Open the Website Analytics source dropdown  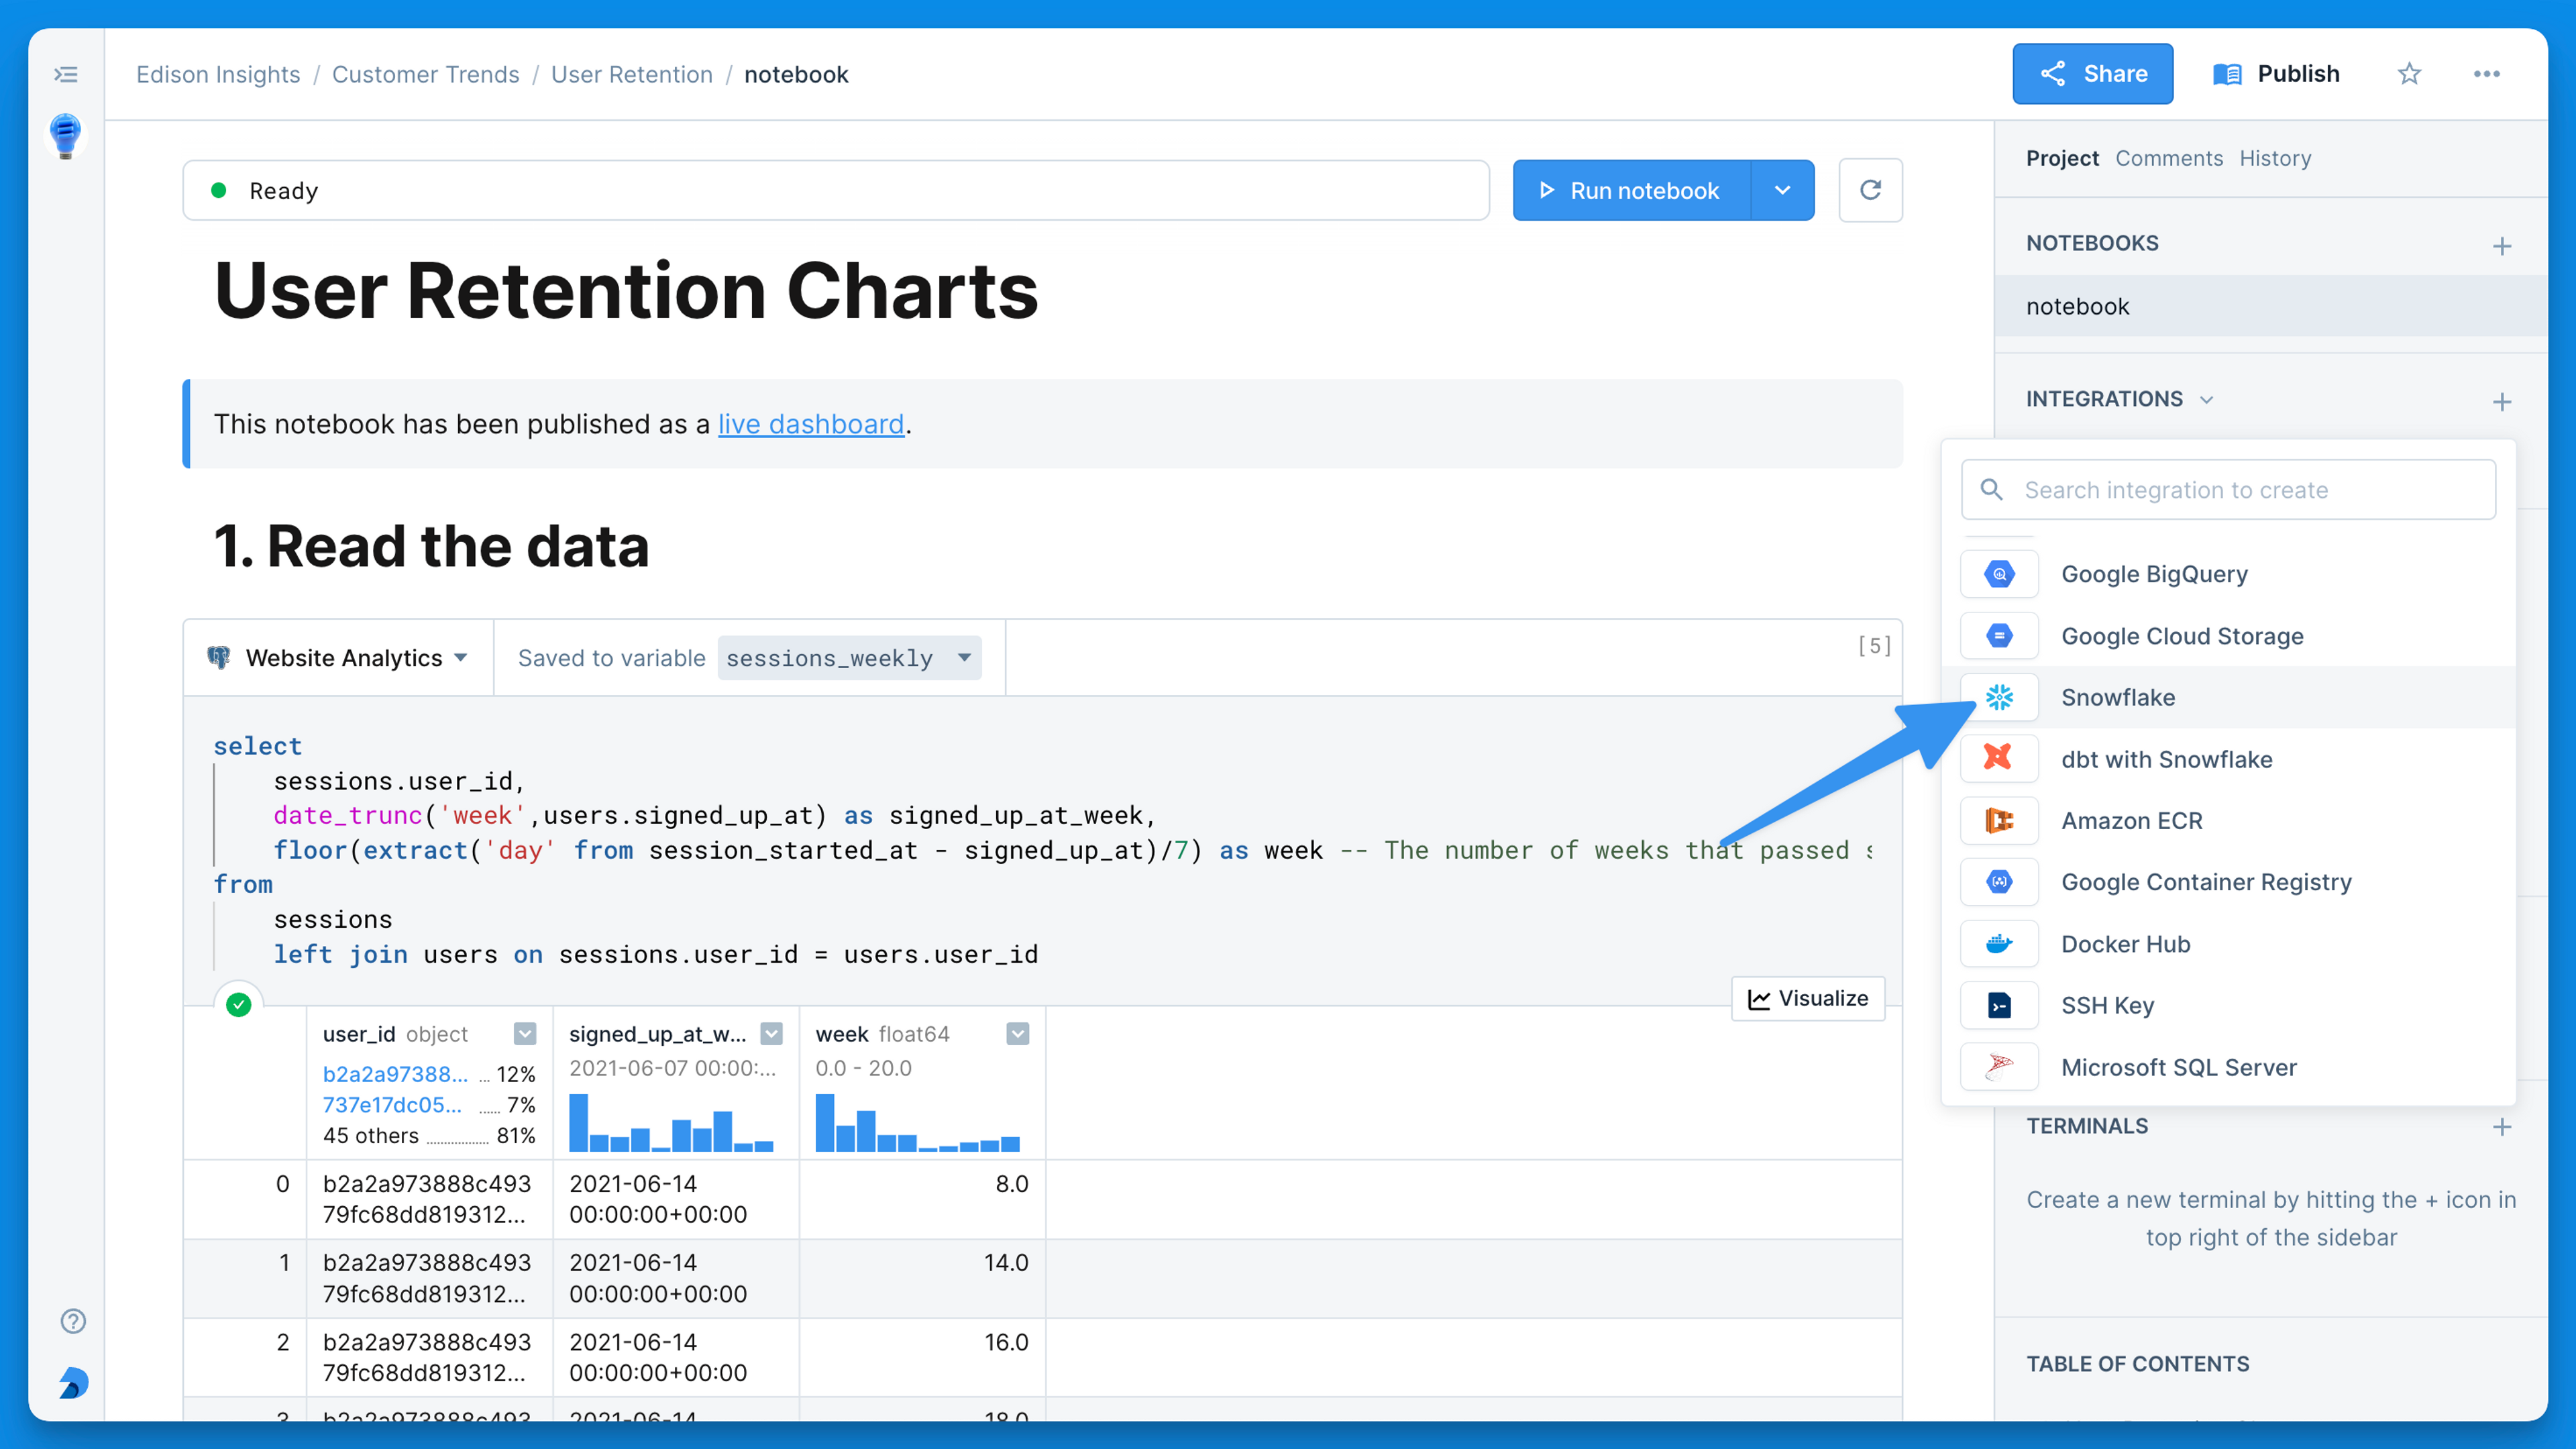[x=338, y=657]
